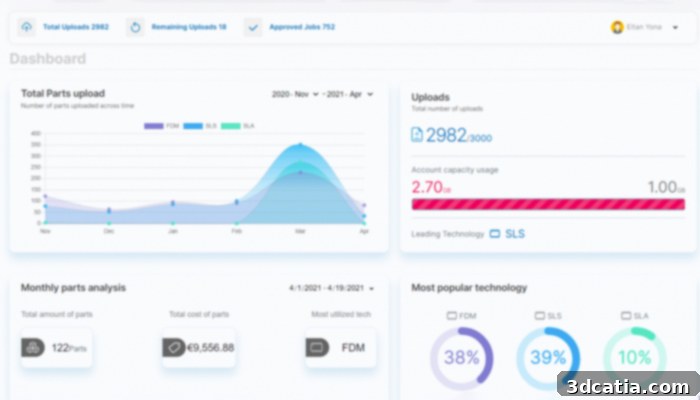Image resolution: width=700 pixels, height=400 pixels.
Task: Click the total amount of parts icon
Action: click(33, 347)
